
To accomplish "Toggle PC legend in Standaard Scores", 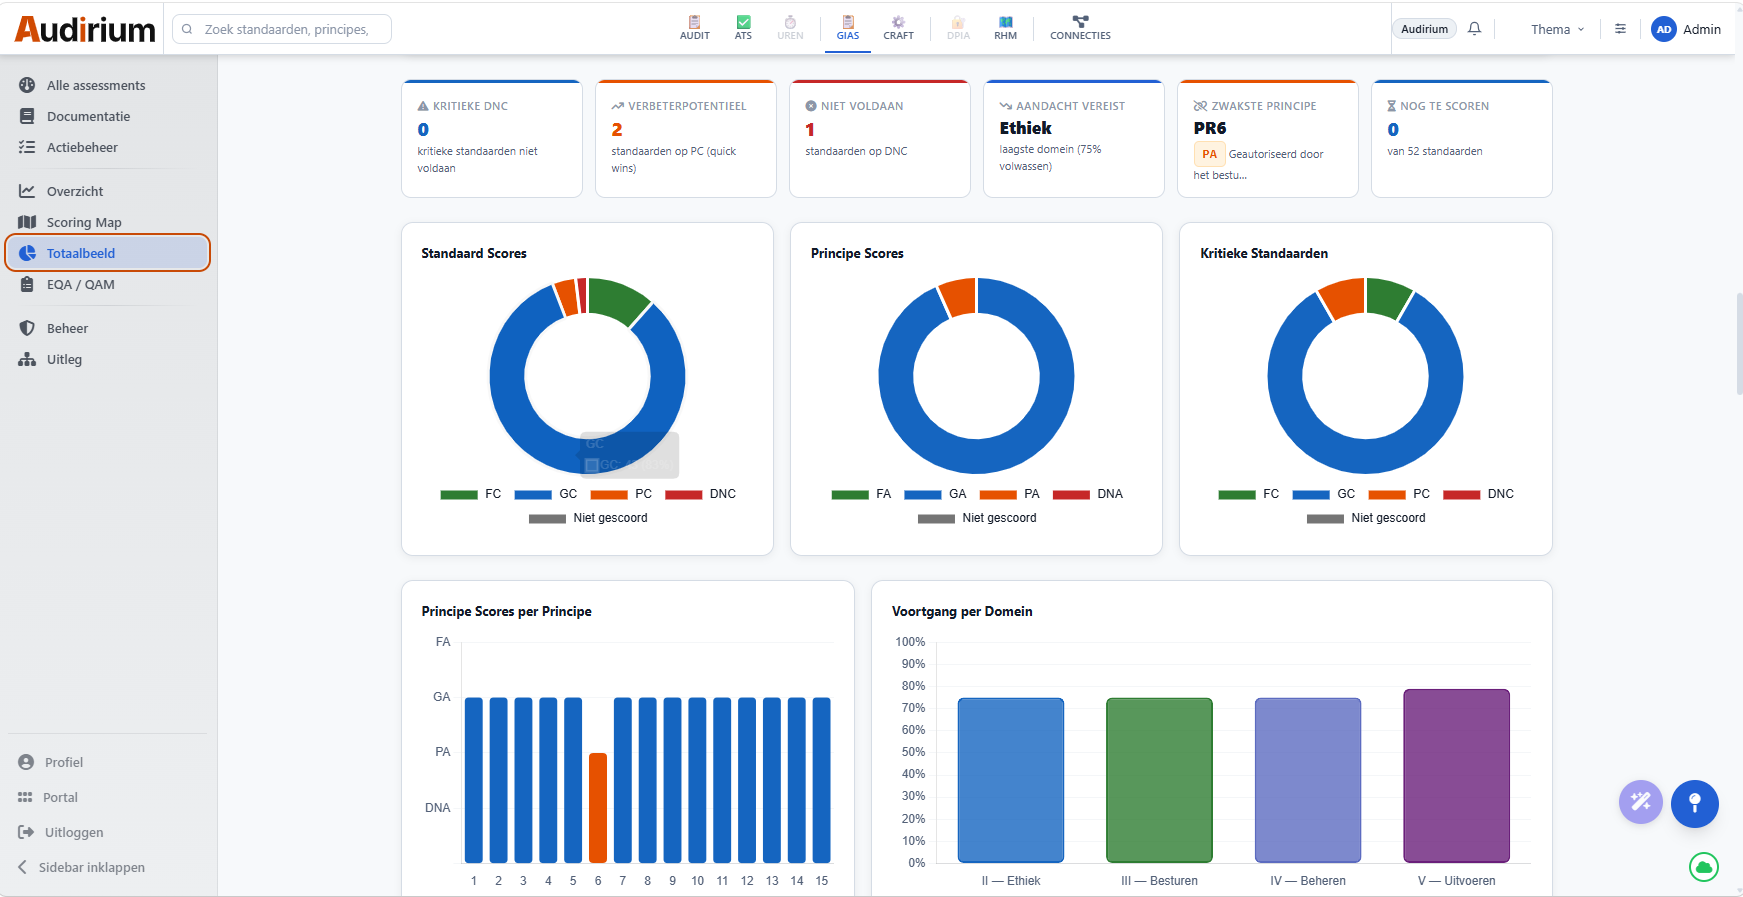I will tap(621, 494).
